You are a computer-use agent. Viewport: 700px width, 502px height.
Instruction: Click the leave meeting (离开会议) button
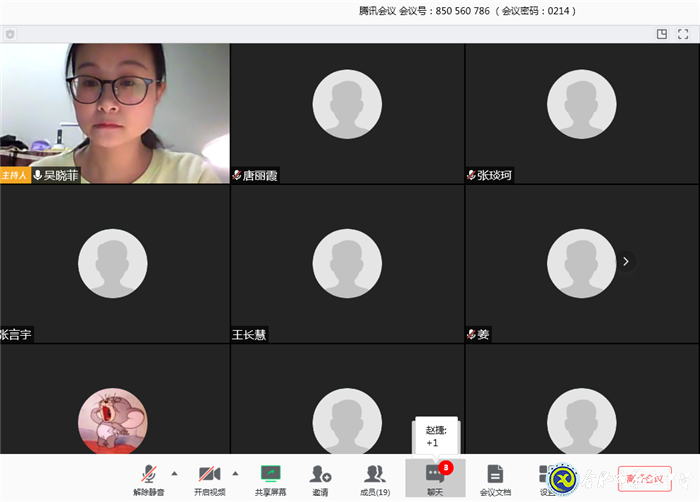coord(644,478)
